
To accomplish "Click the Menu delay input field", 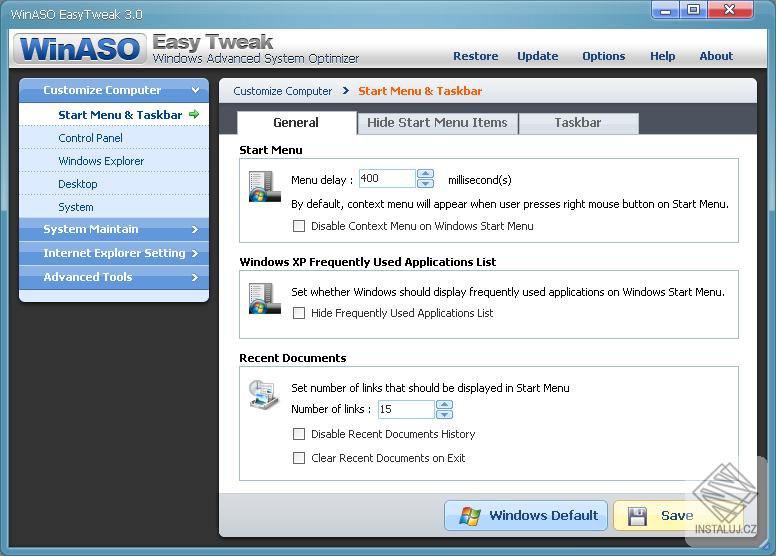I will 387,179.
